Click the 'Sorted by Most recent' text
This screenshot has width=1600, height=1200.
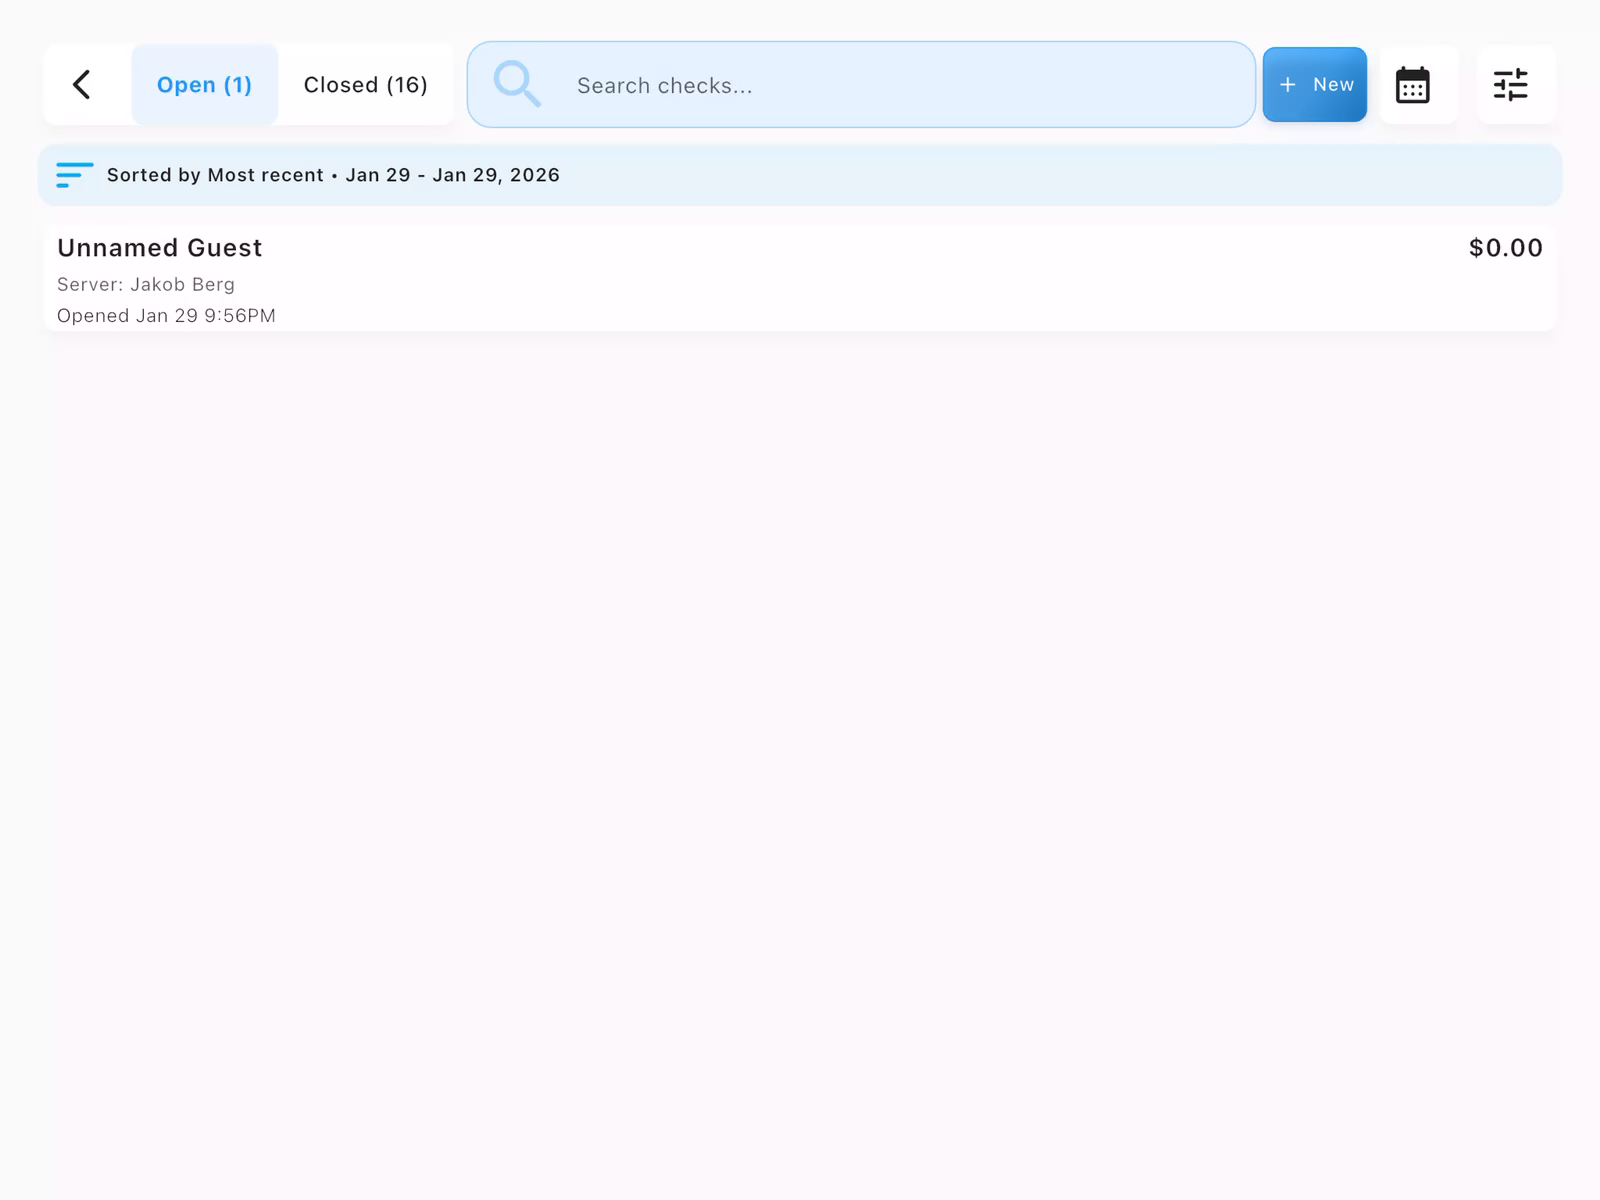point(215,175)
